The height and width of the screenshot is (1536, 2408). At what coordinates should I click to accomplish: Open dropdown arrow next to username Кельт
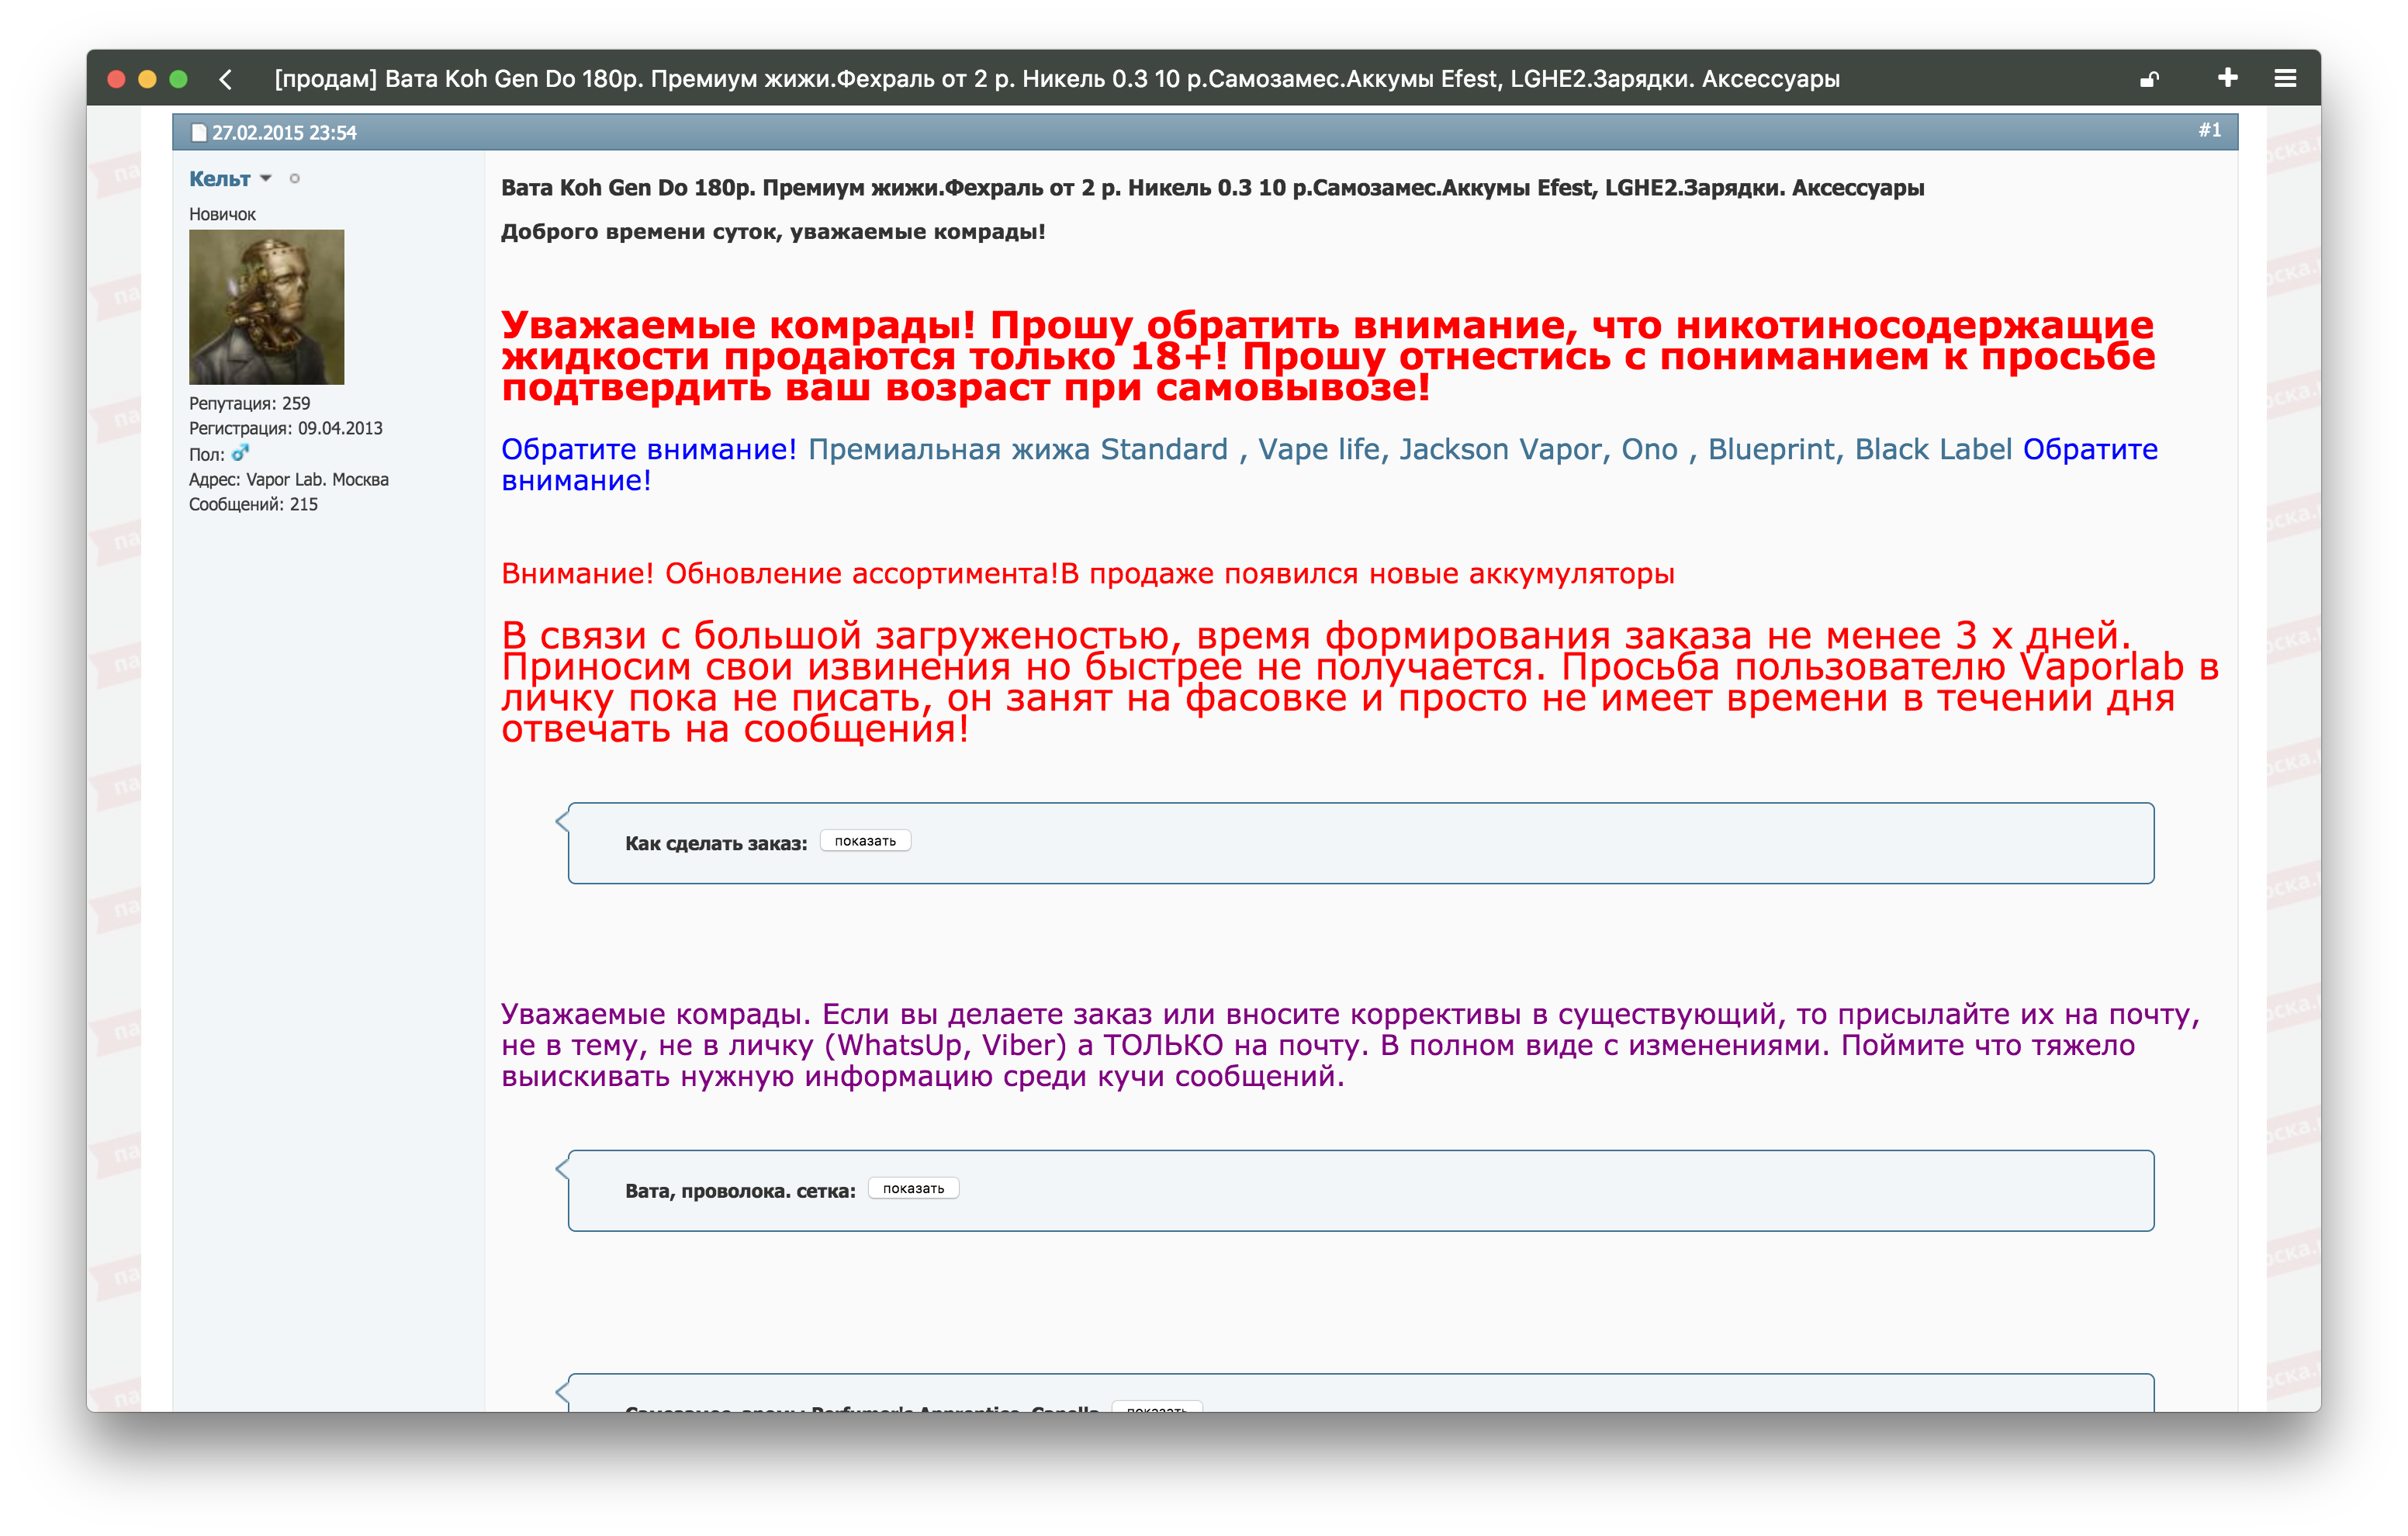coord(266,178)
